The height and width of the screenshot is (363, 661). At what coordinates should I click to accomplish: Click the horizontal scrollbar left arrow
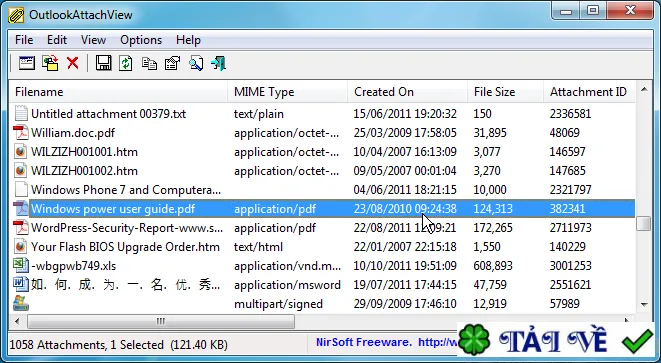pos(17,321)
